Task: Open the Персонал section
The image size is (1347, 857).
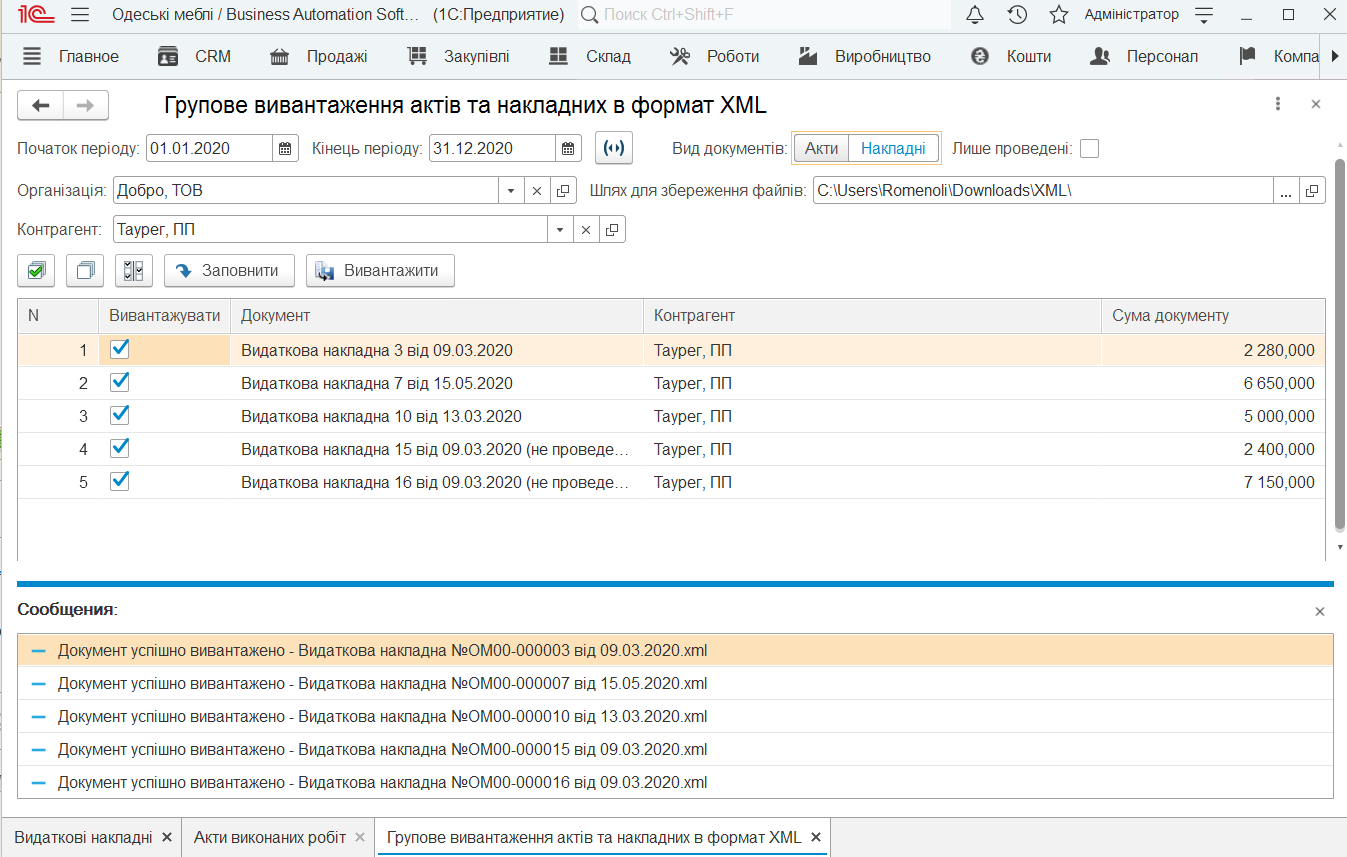Action: click(x=1144, y=56)
